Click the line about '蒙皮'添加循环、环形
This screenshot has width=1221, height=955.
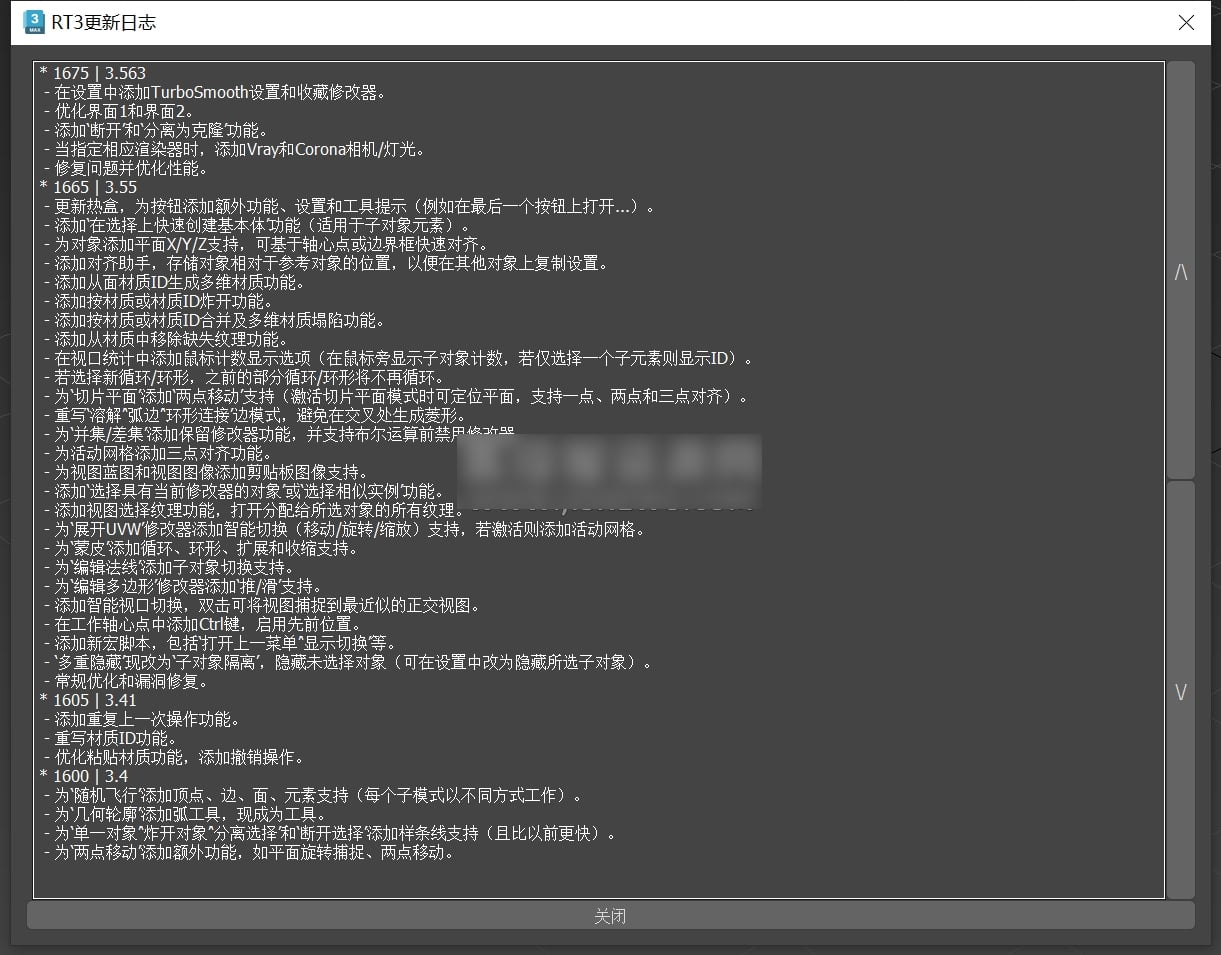click(201, 548)
